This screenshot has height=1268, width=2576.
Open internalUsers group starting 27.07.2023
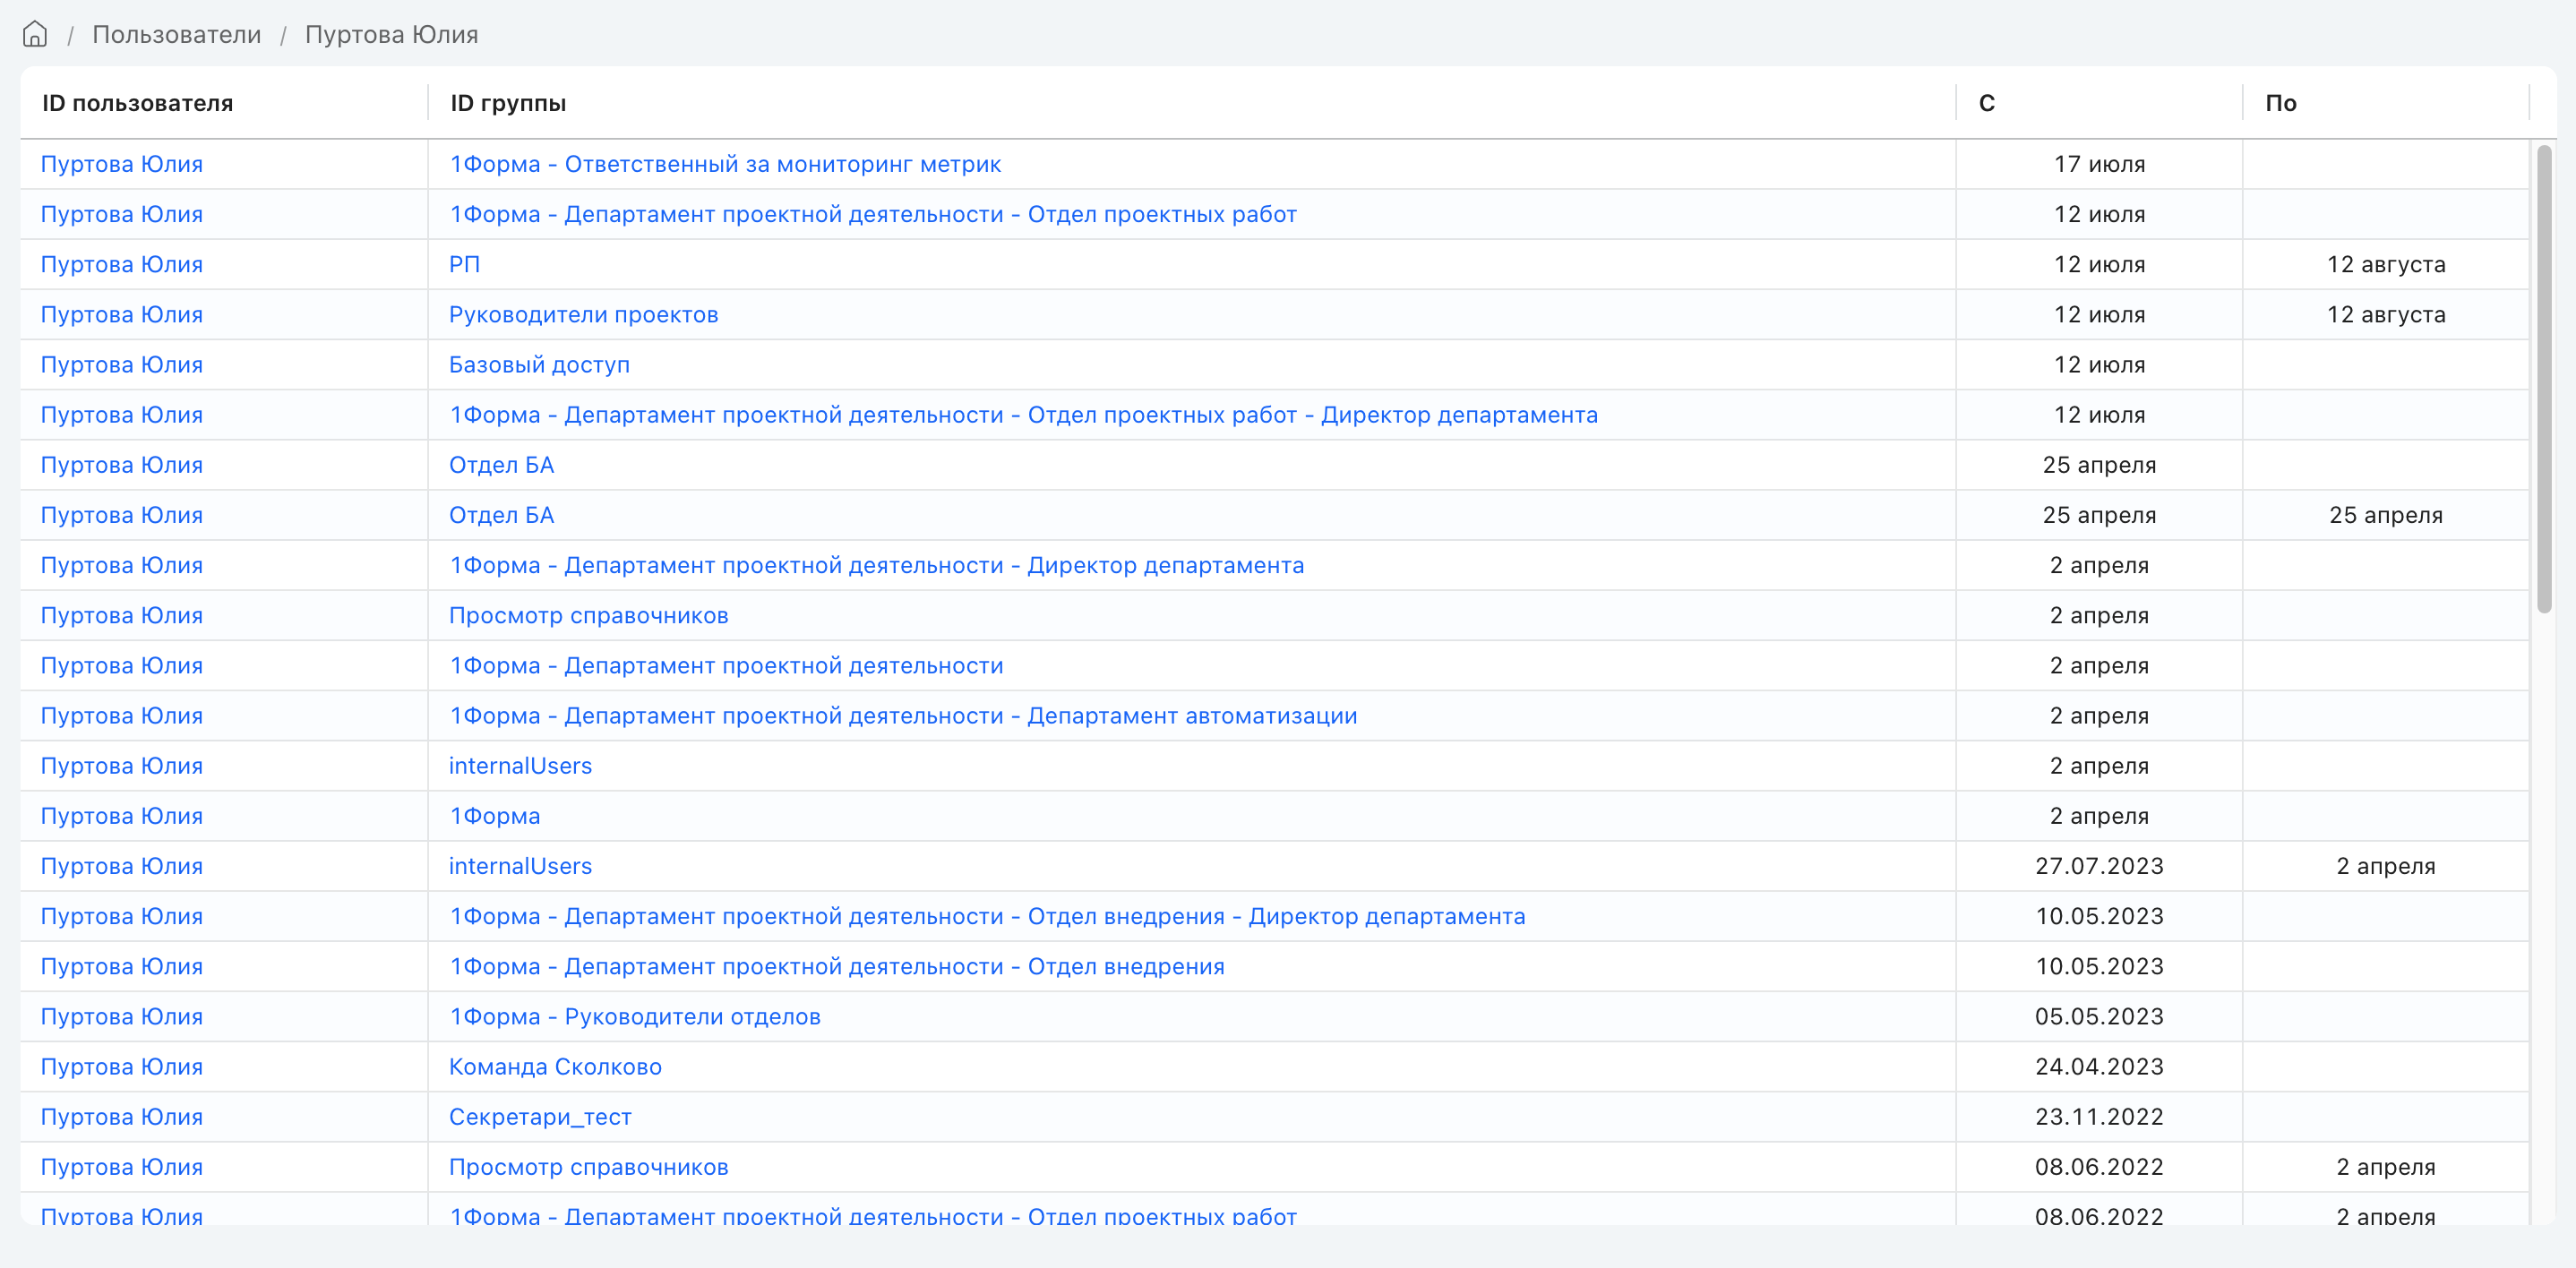click(520, 866)
